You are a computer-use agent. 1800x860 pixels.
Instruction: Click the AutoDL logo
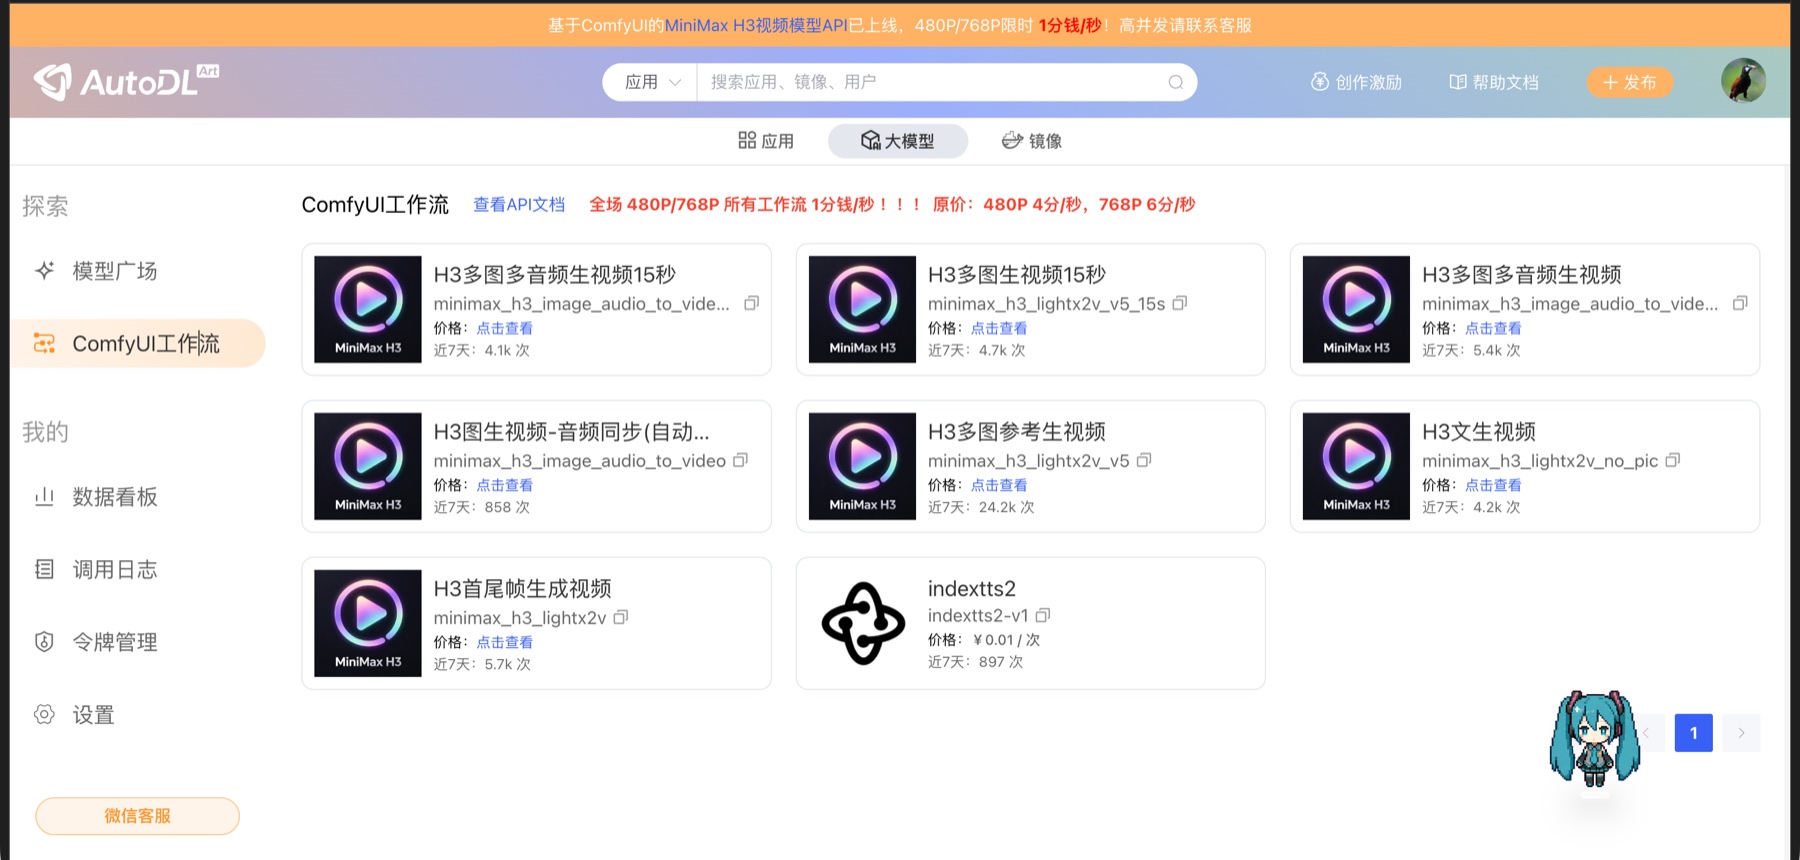pyautogui.click(x=126, y=82)
